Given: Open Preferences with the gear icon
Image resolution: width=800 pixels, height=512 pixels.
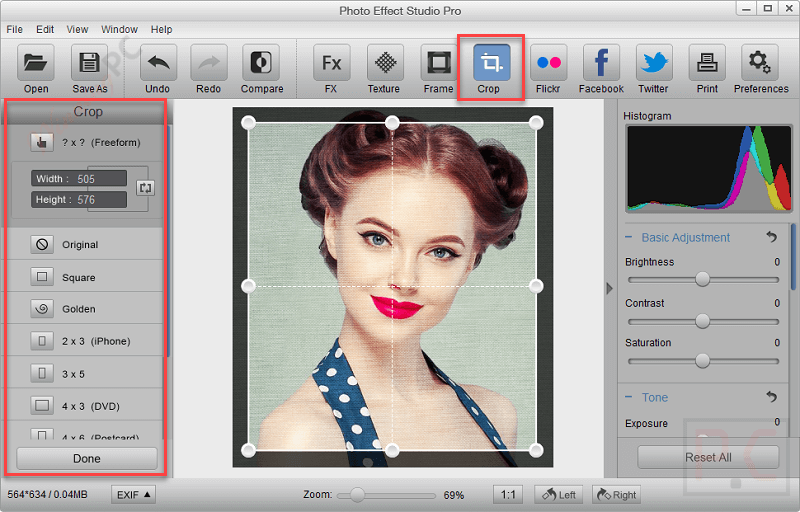Looking at the screenshot, I should (x=760, y=63).
